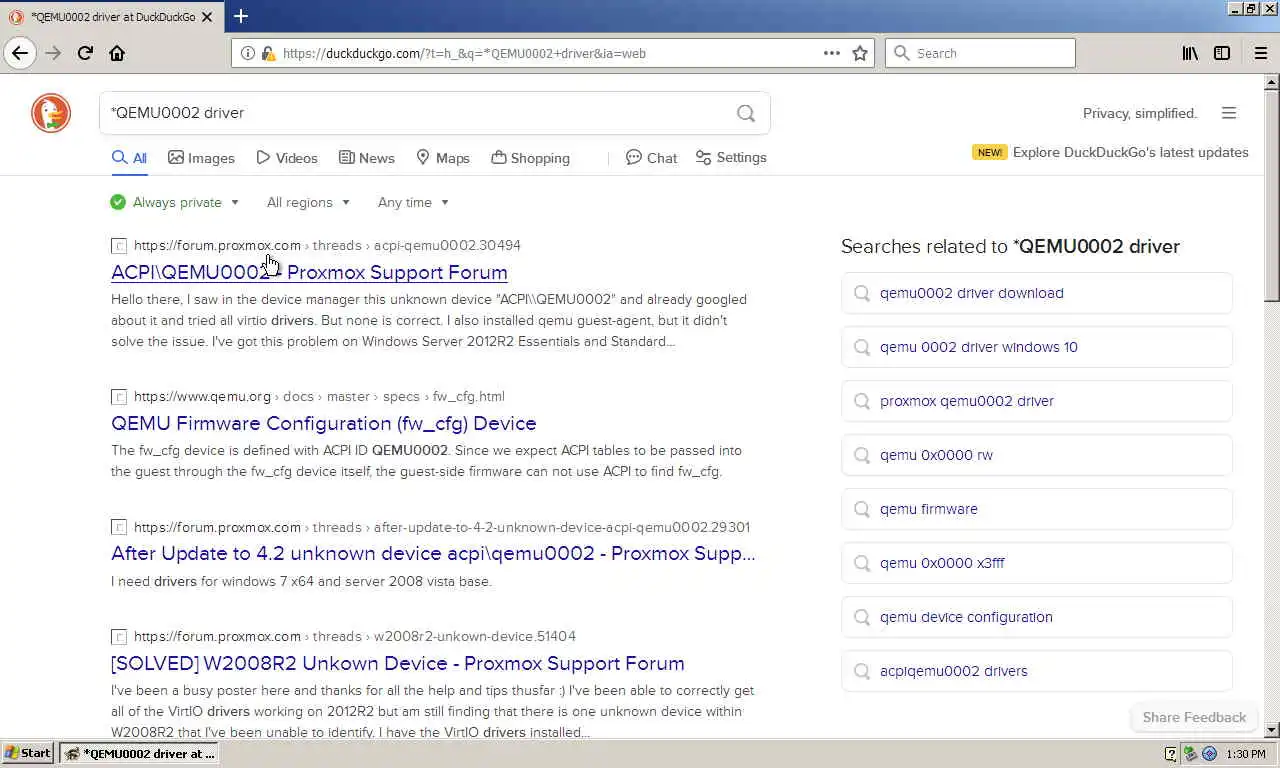Reload the current page

point(85,53)
